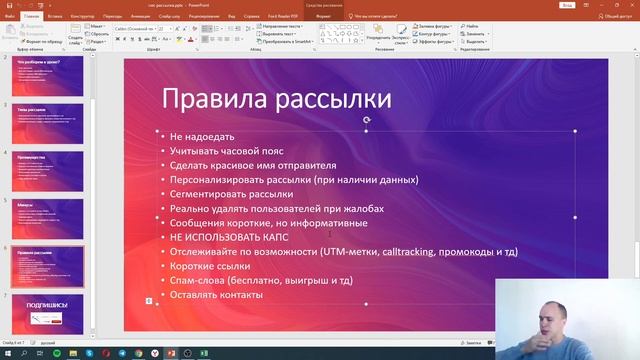Justify the text
The height and width of the screenshot is (360, 640).
227,39
